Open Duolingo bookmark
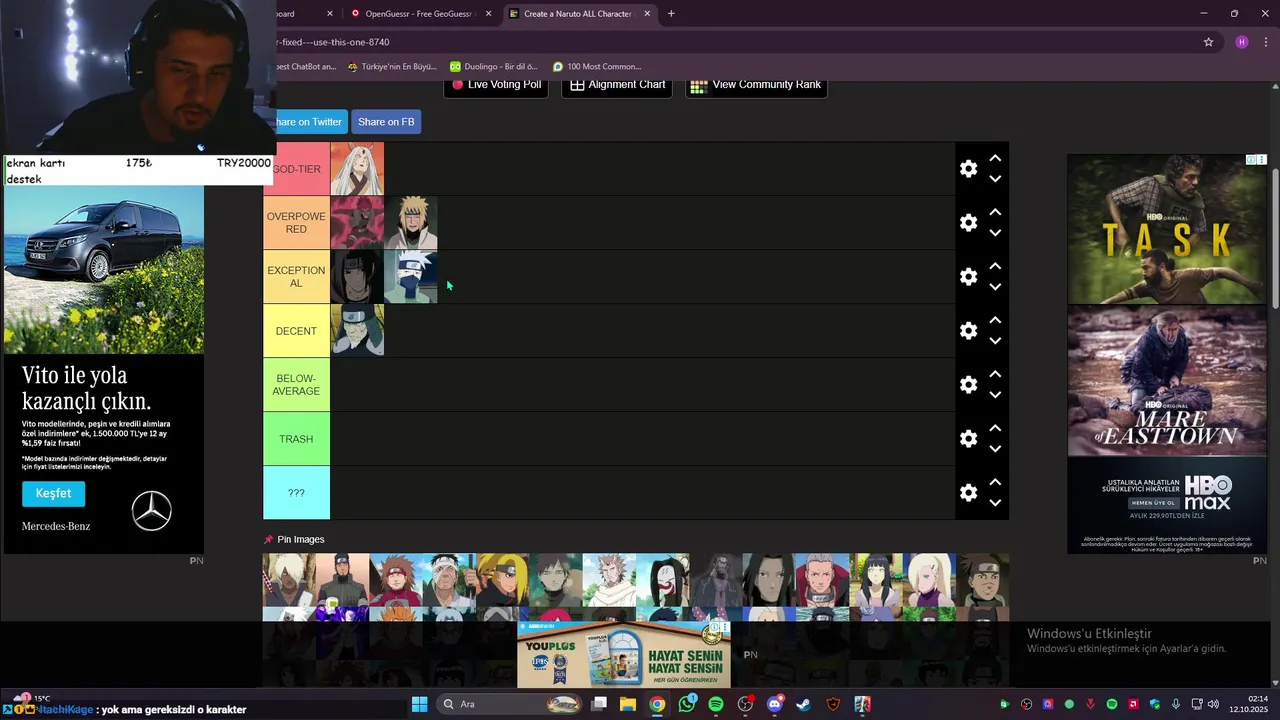This screenshot has height=720, width=1280. (x=493, y=67)
